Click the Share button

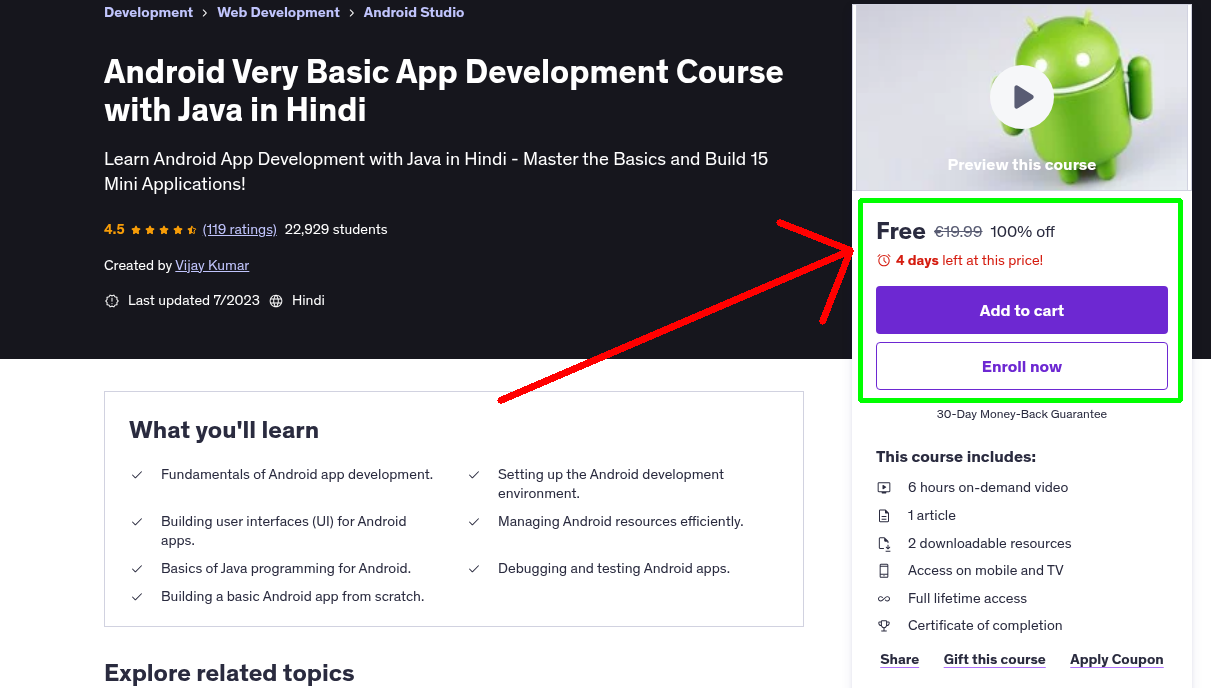[x=900, y=659]
